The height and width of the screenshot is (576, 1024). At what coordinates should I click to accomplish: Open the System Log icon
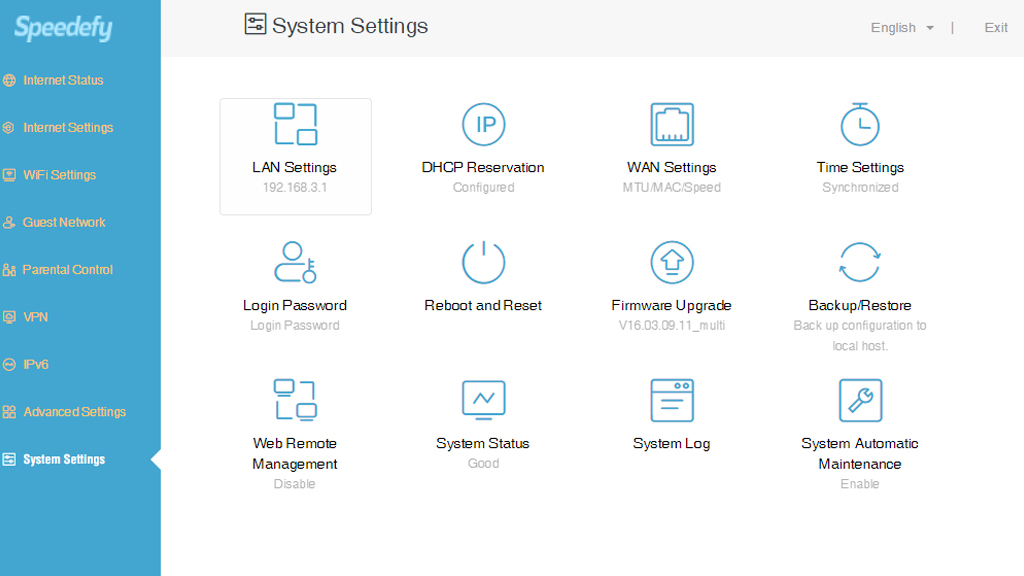672,400
